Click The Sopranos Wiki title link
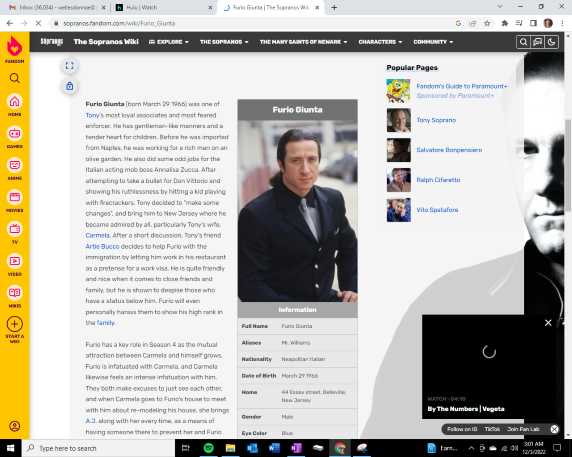The width and height of the screenshot is (572, 457). point(106,42)
